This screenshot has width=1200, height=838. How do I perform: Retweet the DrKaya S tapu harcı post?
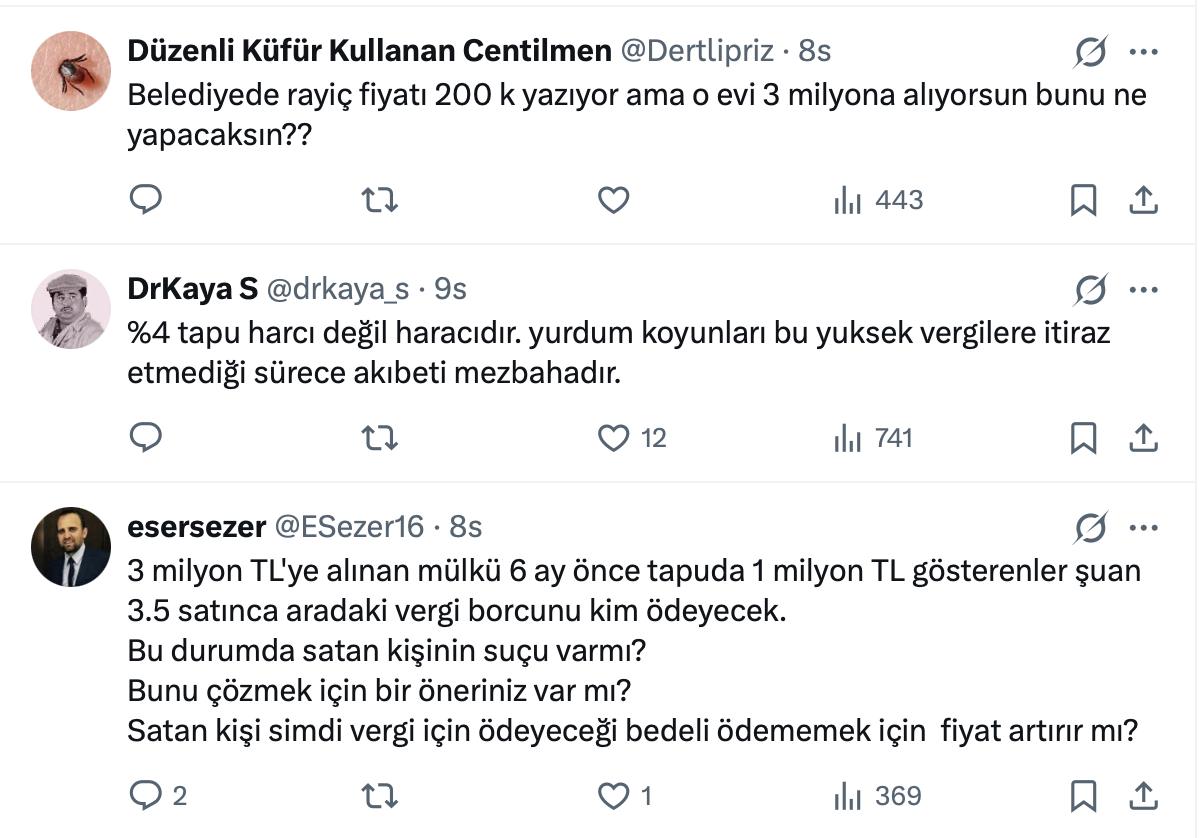tap(379, 438)
